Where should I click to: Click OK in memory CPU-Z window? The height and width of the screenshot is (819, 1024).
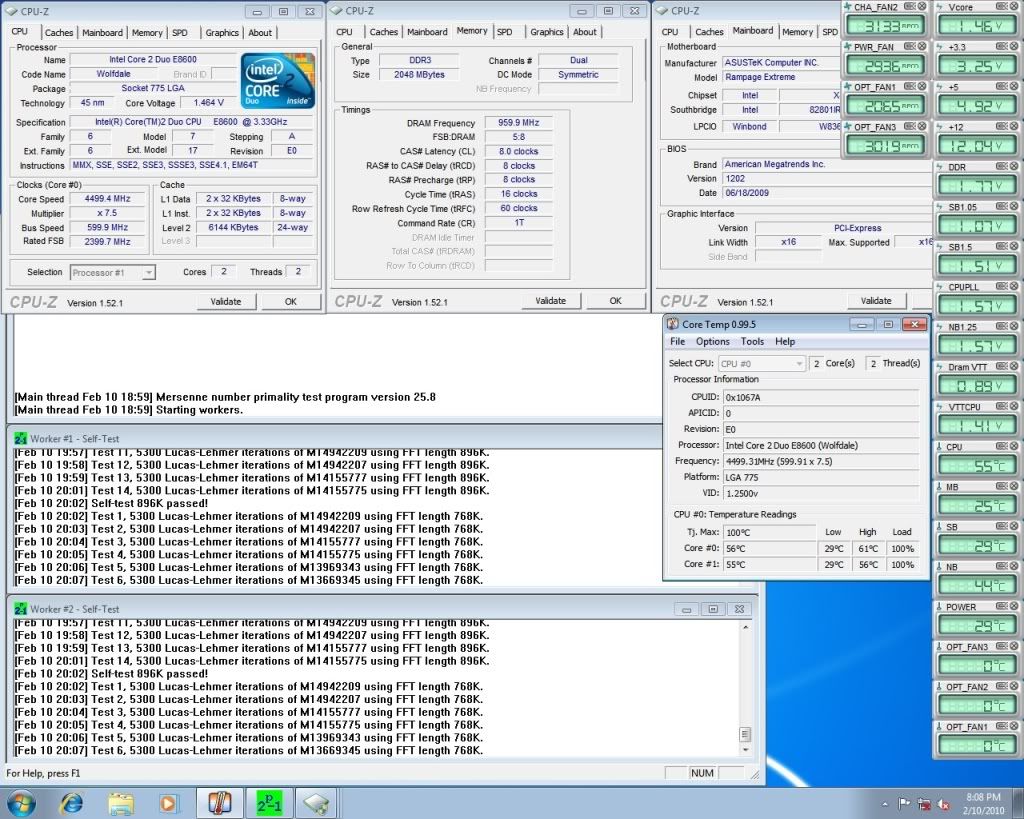(x=615, y=301)
